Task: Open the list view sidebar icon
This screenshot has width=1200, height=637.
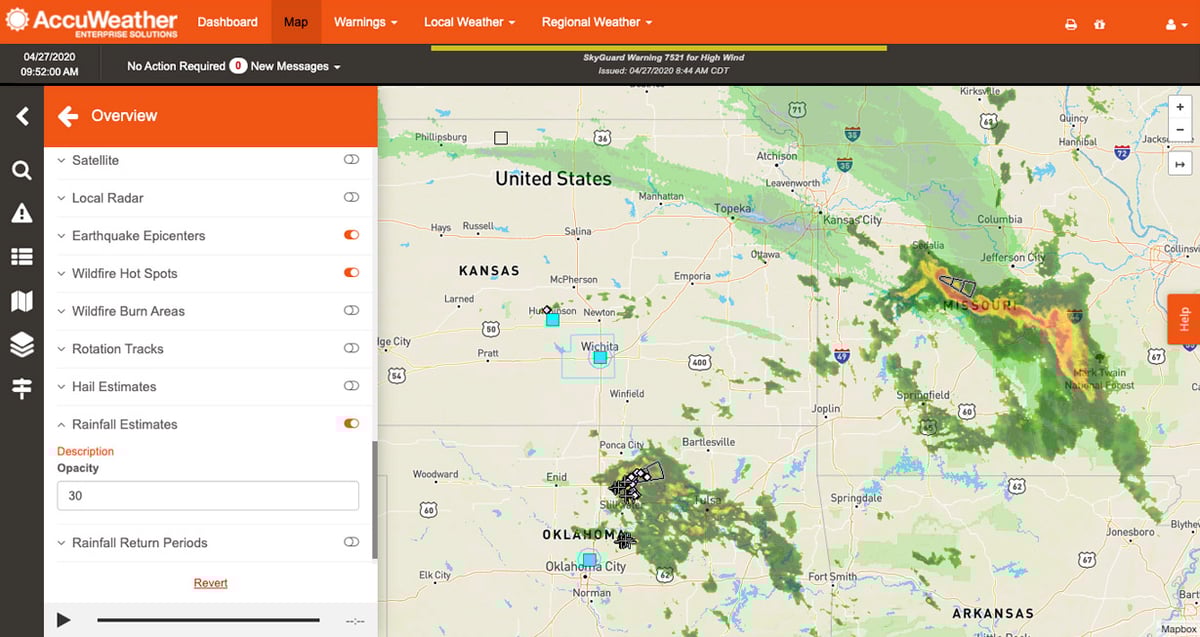Action: coord(21,257)
